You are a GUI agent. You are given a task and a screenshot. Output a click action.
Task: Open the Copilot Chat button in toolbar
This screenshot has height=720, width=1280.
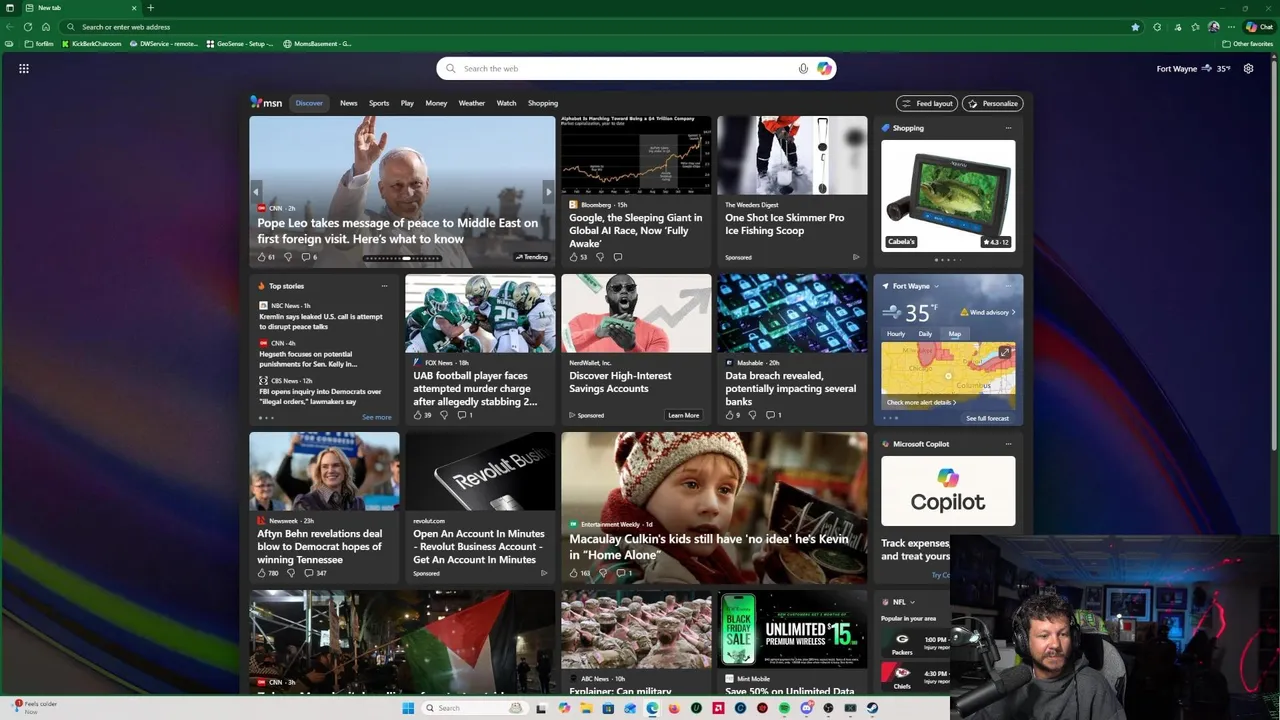pyautogui.click(x=1259, y=27)
